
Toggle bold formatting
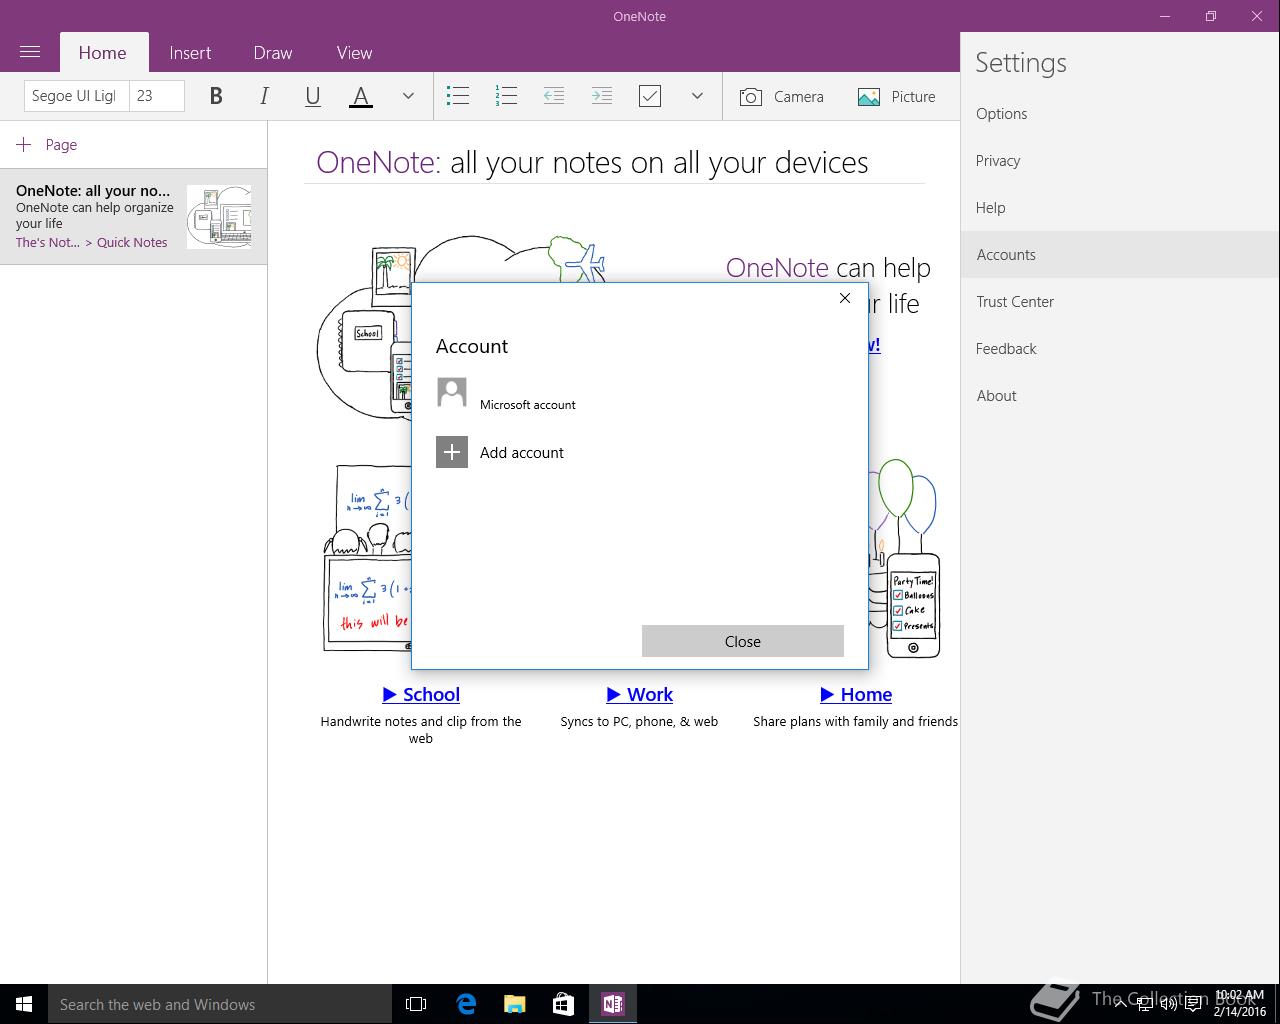(216, 96)
